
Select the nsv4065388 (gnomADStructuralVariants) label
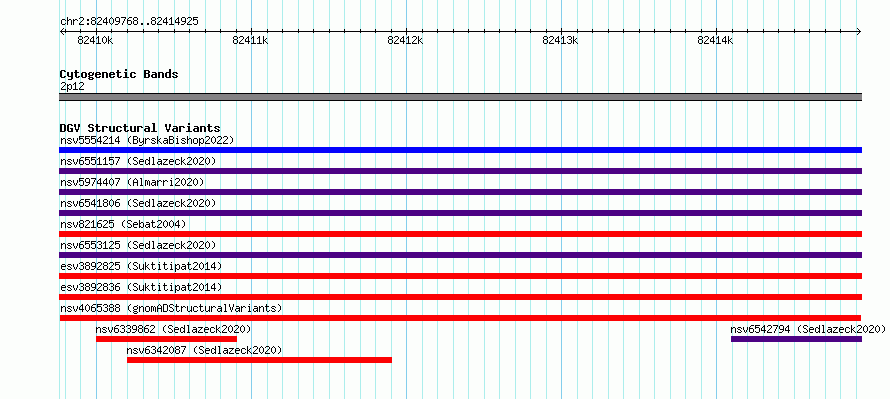[x=171, y=308]
